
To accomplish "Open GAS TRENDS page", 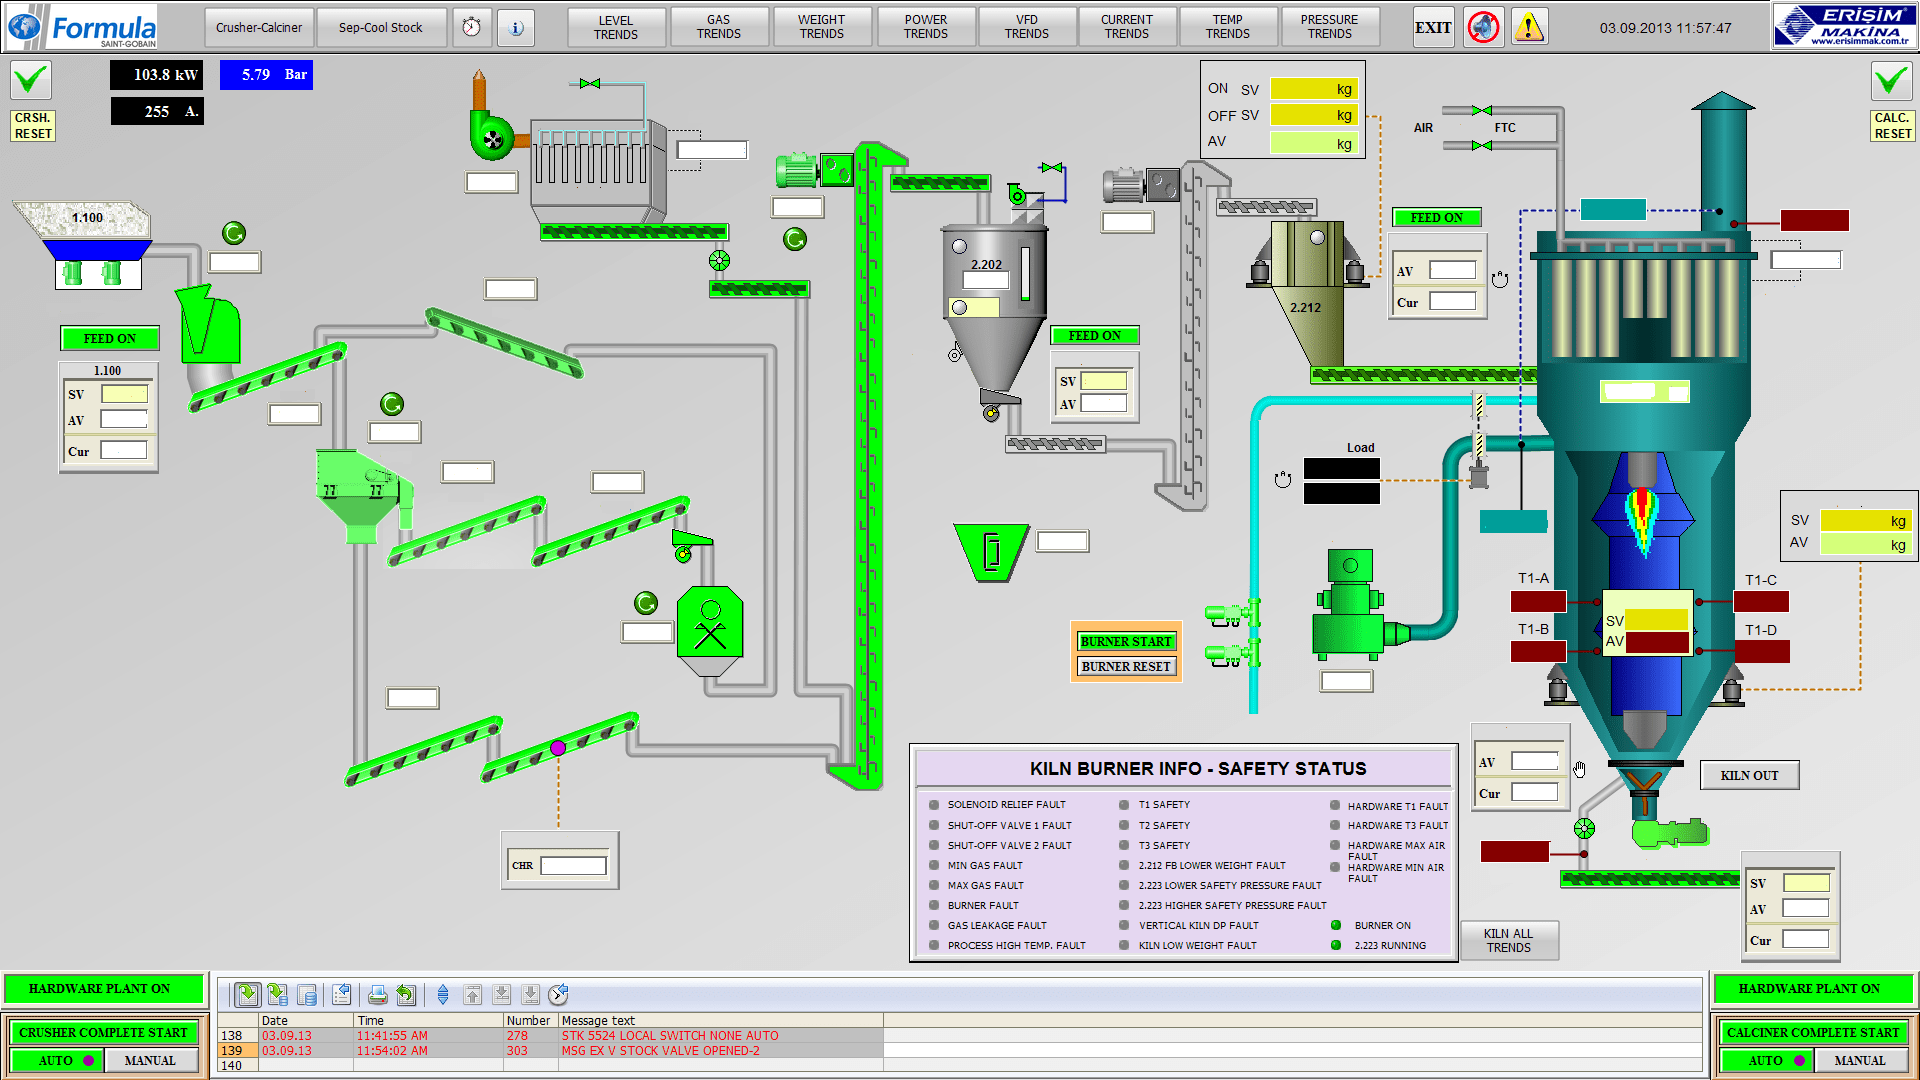I will 719,27.
